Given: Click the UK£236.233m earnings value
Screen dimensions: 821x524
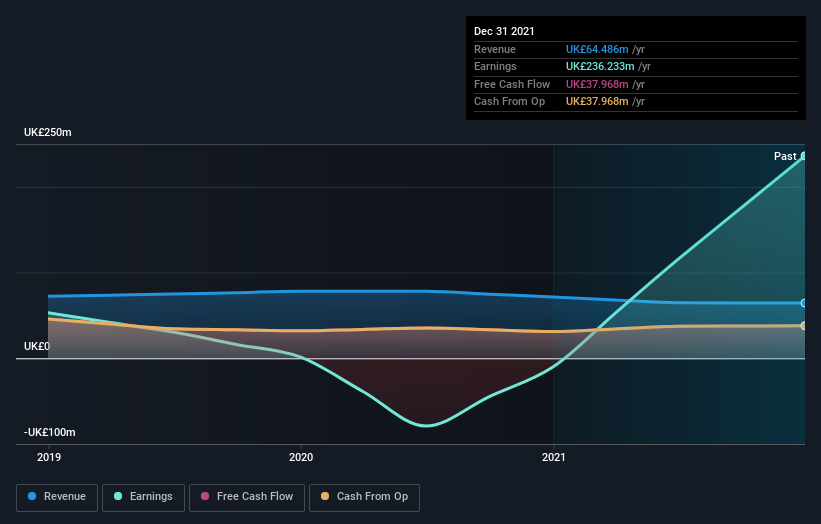Looking at the screenshot, I should click(x=600, y=66).
